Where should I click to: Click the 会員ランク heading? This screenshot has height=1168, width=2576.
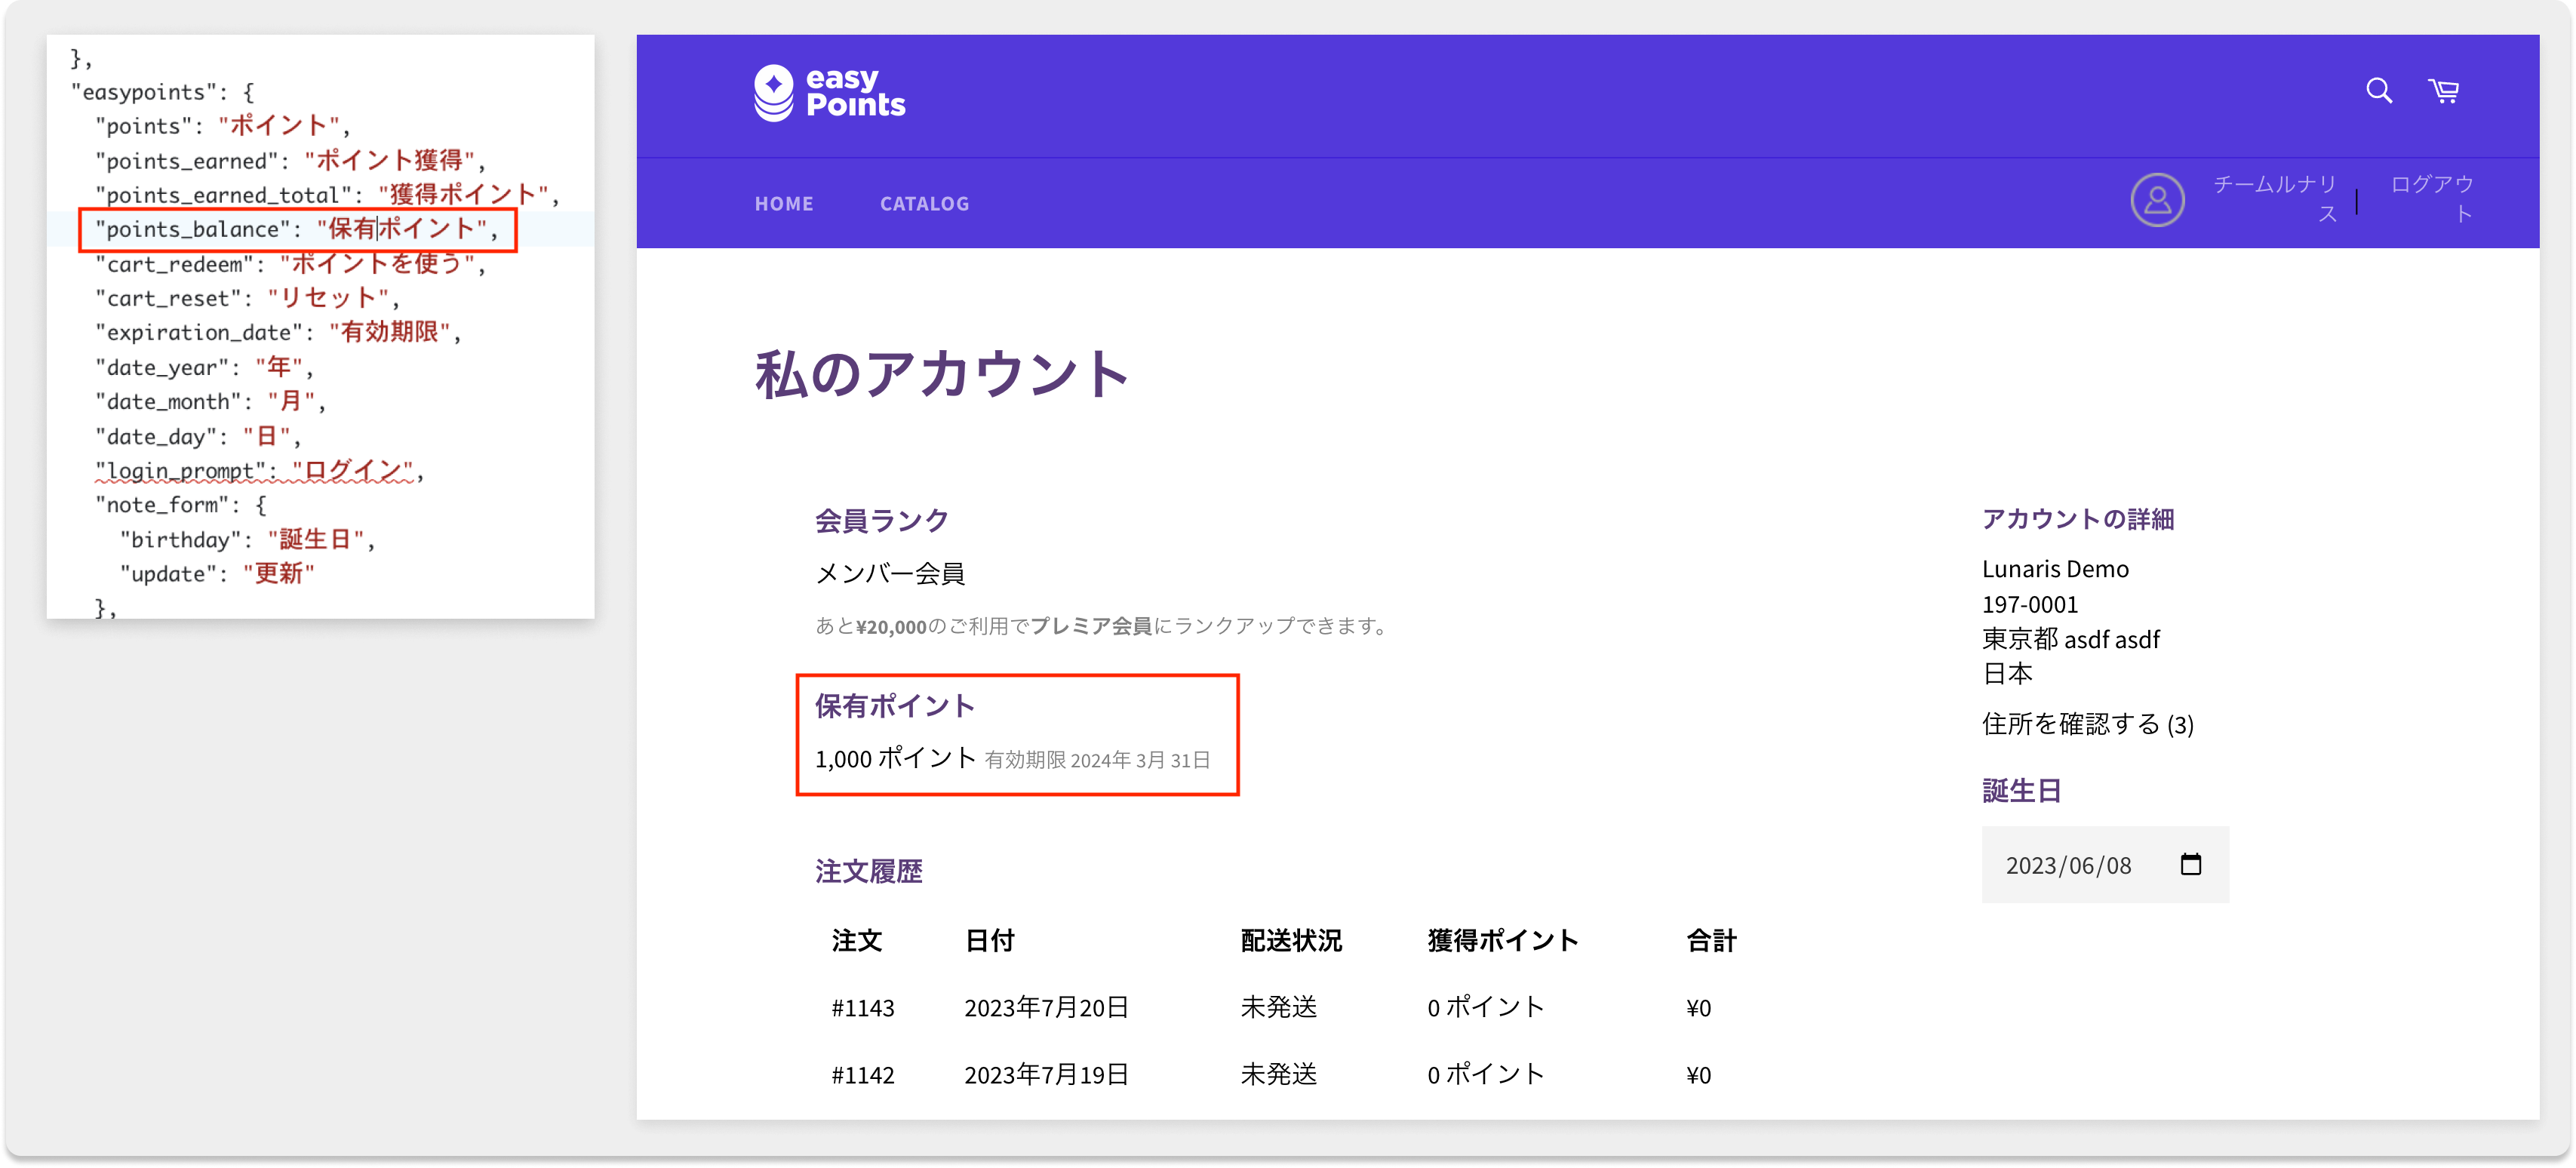coord(881,520)
